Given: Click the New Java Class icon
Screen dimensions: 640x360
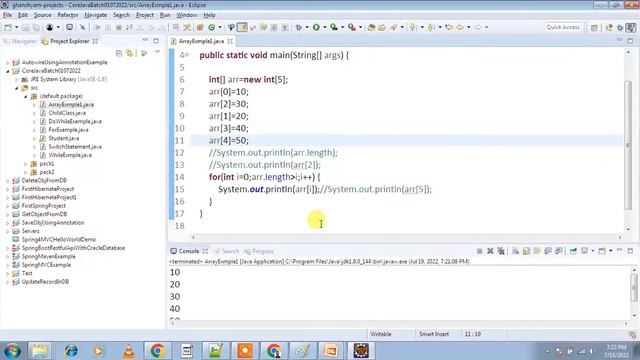Looking at the screenshot, I should 211,27.
